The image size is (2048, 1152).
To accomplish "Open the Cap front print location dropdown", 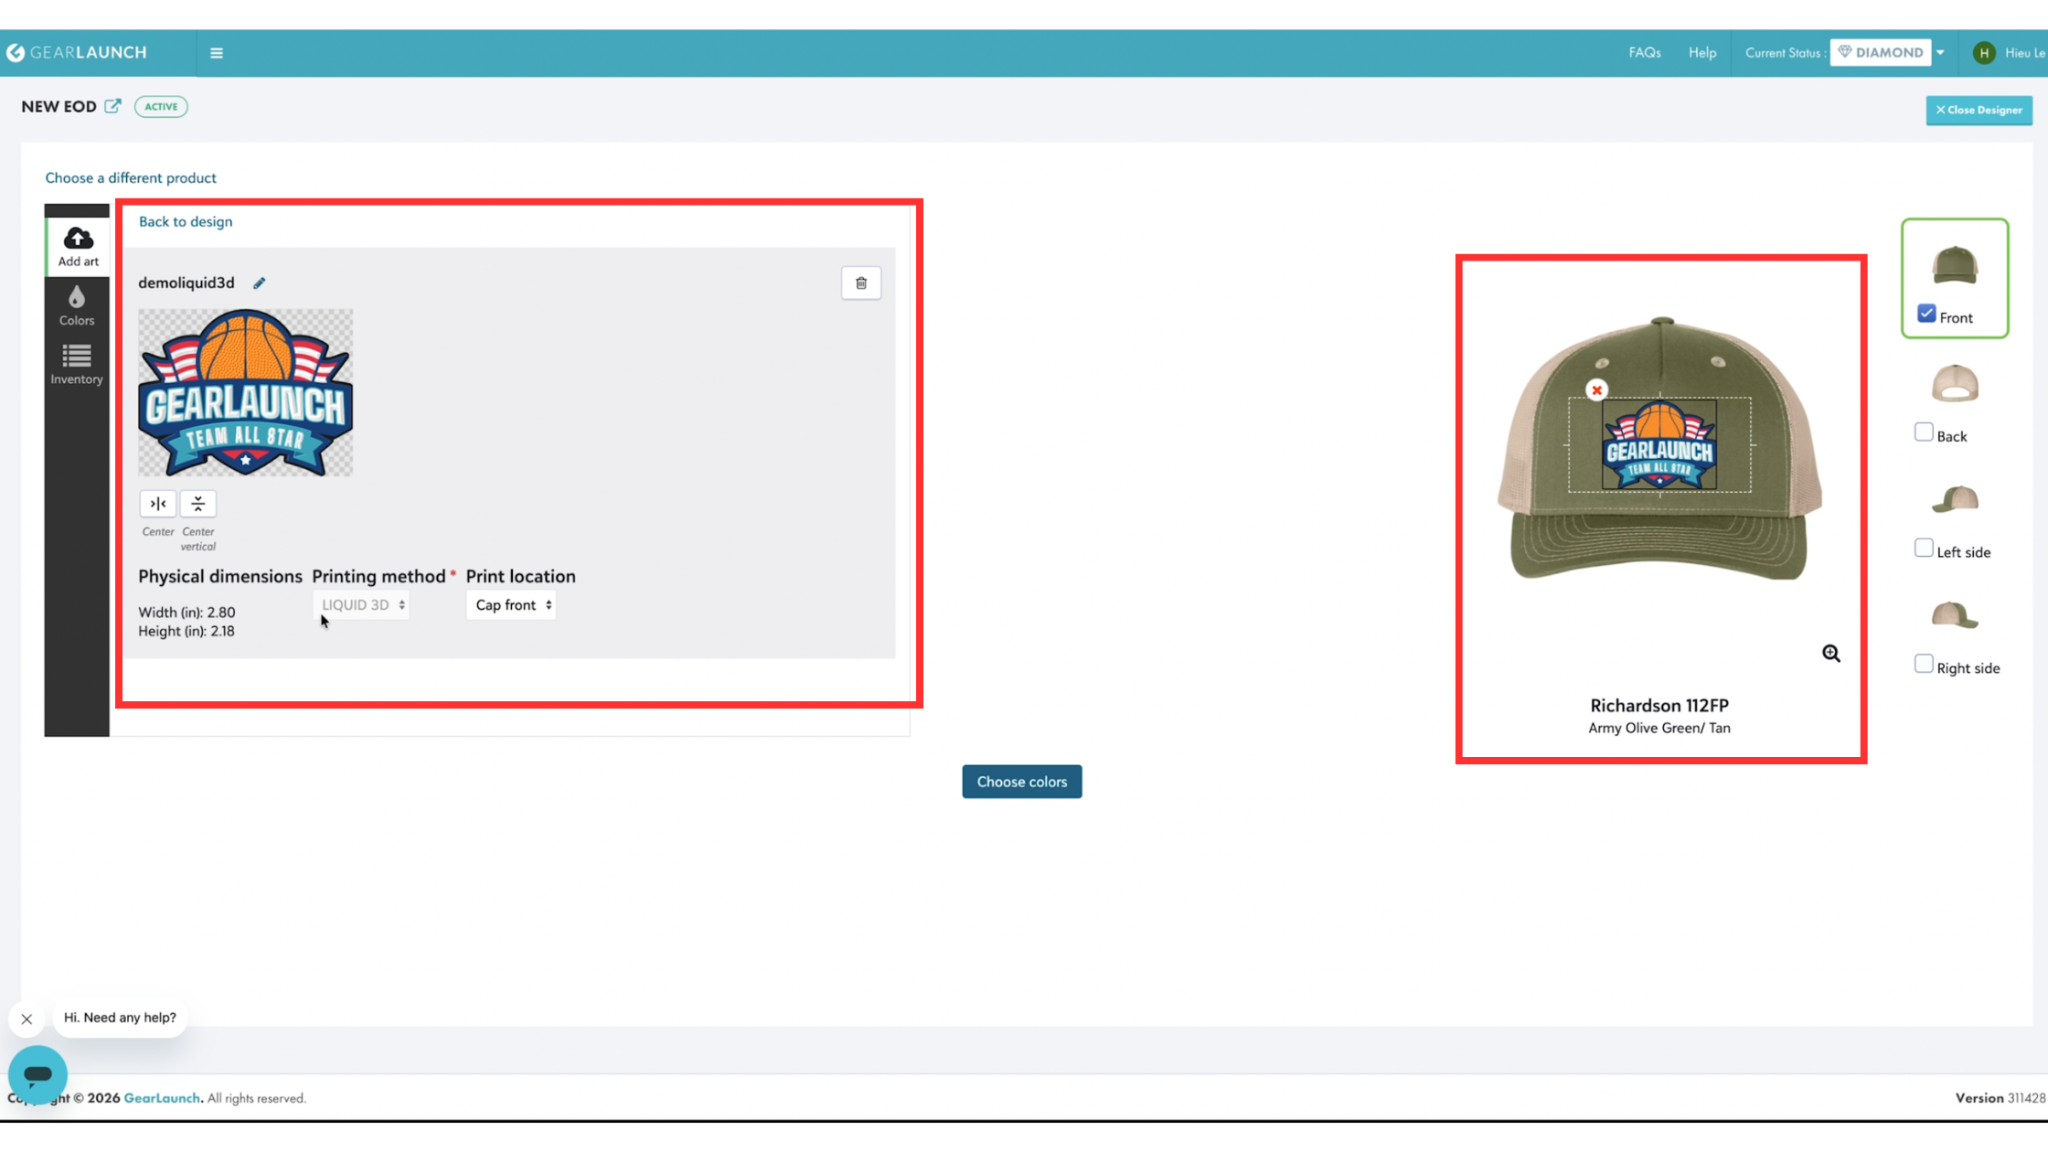I will point(513,605).
